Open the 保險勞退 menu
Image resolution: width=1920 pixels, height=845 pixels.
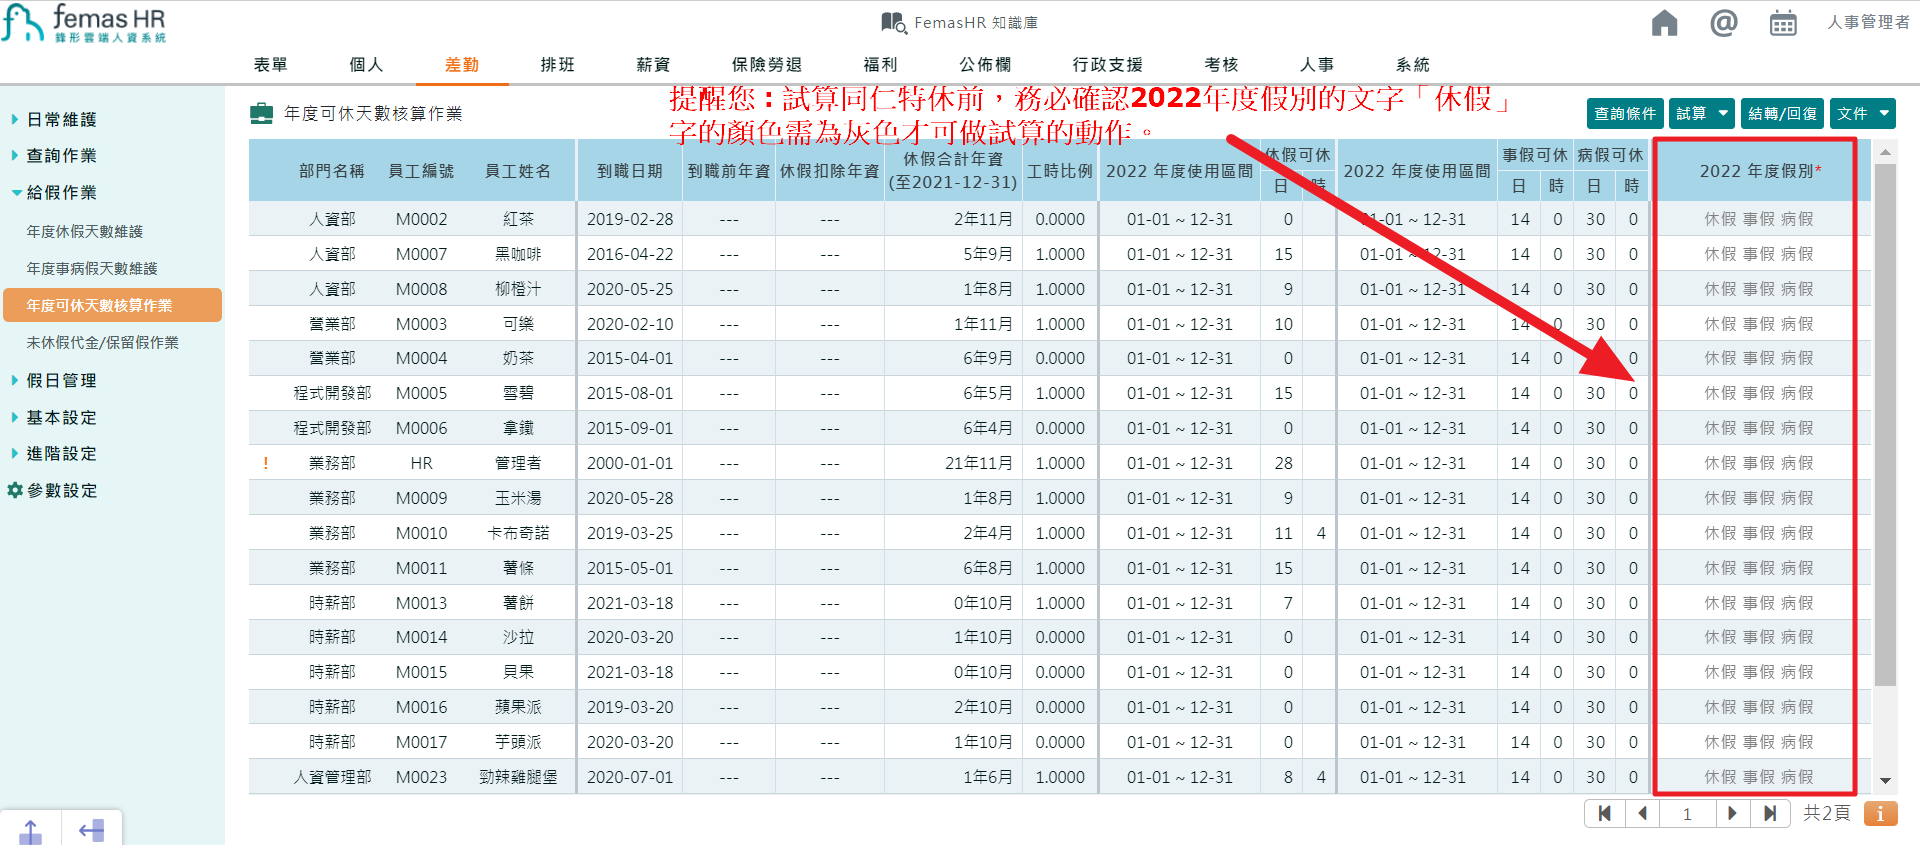(766, 64)
